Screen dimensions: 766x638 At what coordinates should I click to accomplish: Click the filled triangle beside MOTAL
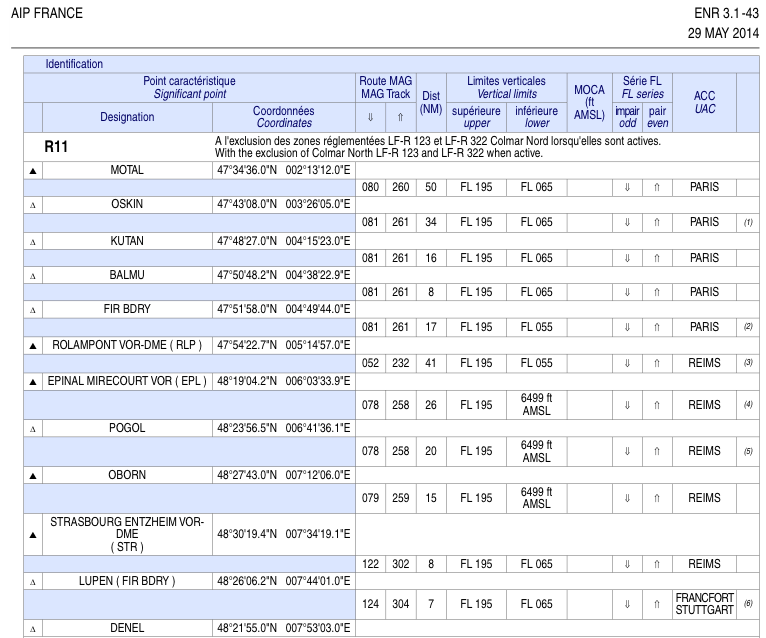tap(33, 171)
